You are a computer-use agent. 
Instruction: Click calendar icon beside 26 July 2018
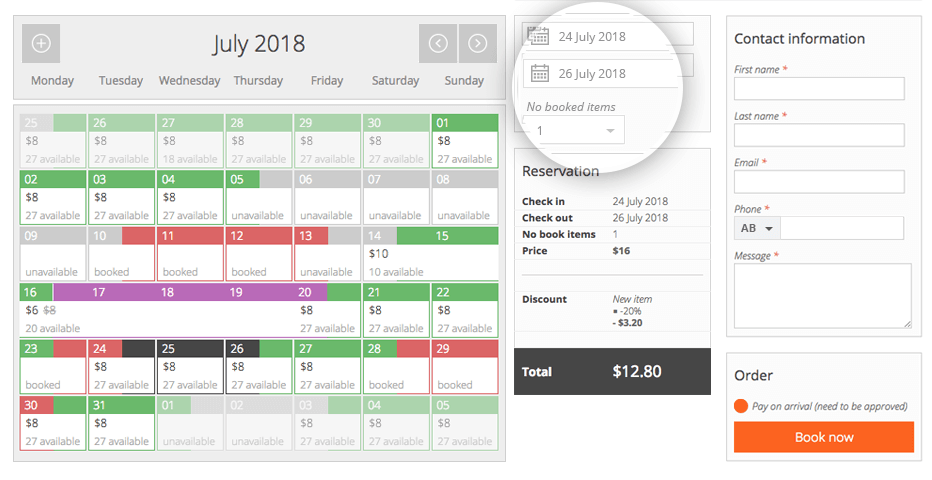pos(540,74)
